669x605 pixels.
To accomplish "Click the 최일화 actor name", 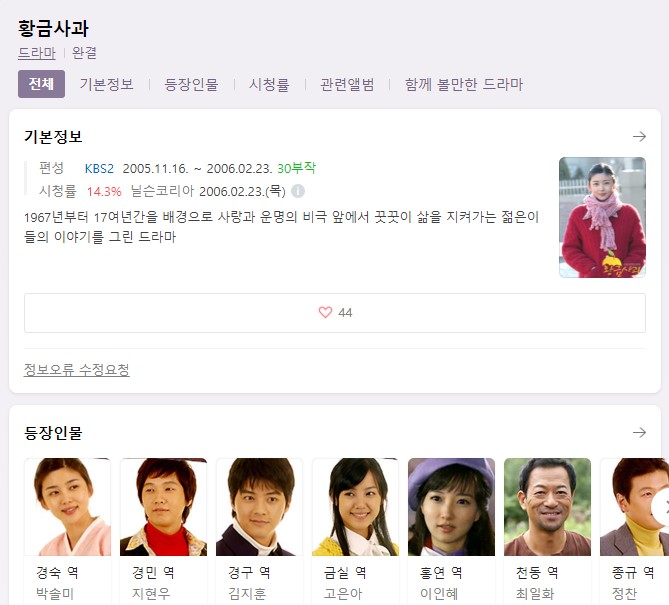I will [x=535, y=593].
